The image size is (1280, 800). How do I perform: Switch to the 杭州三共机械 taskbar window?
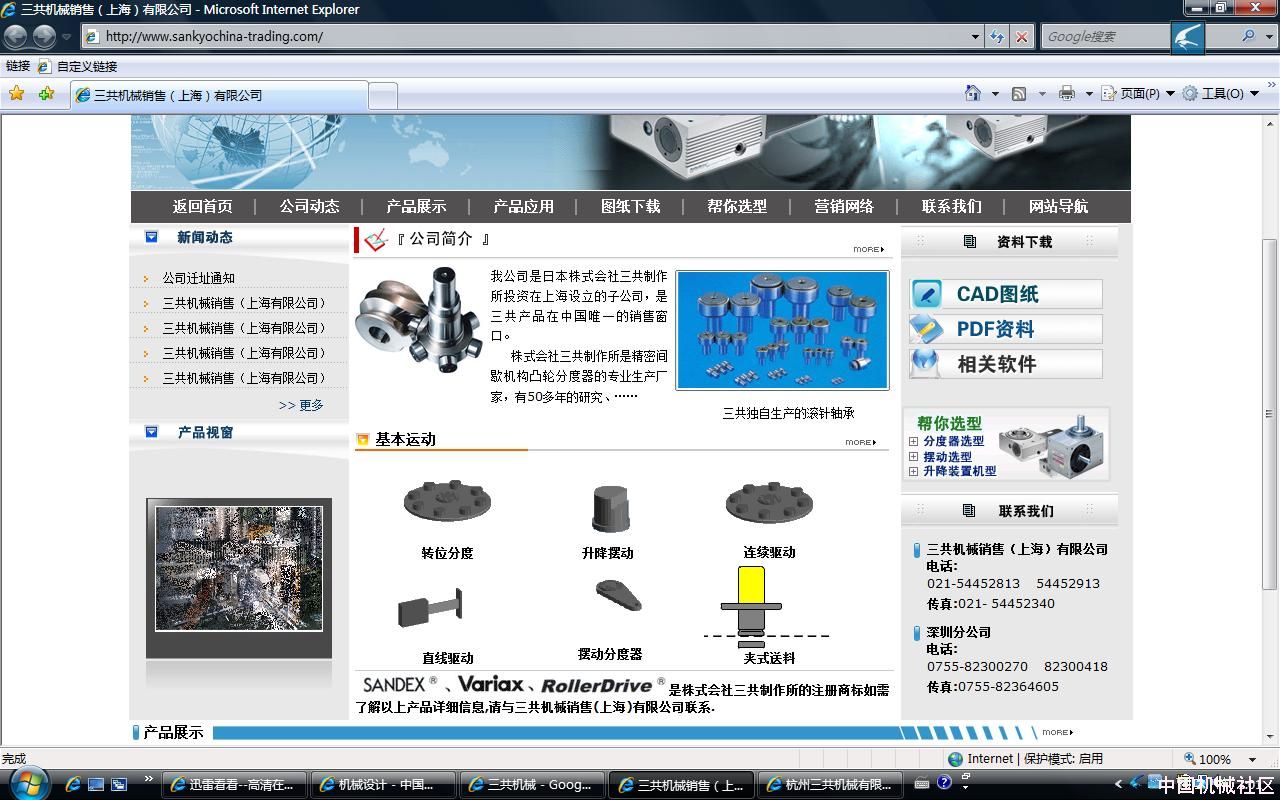coord(831,785)
